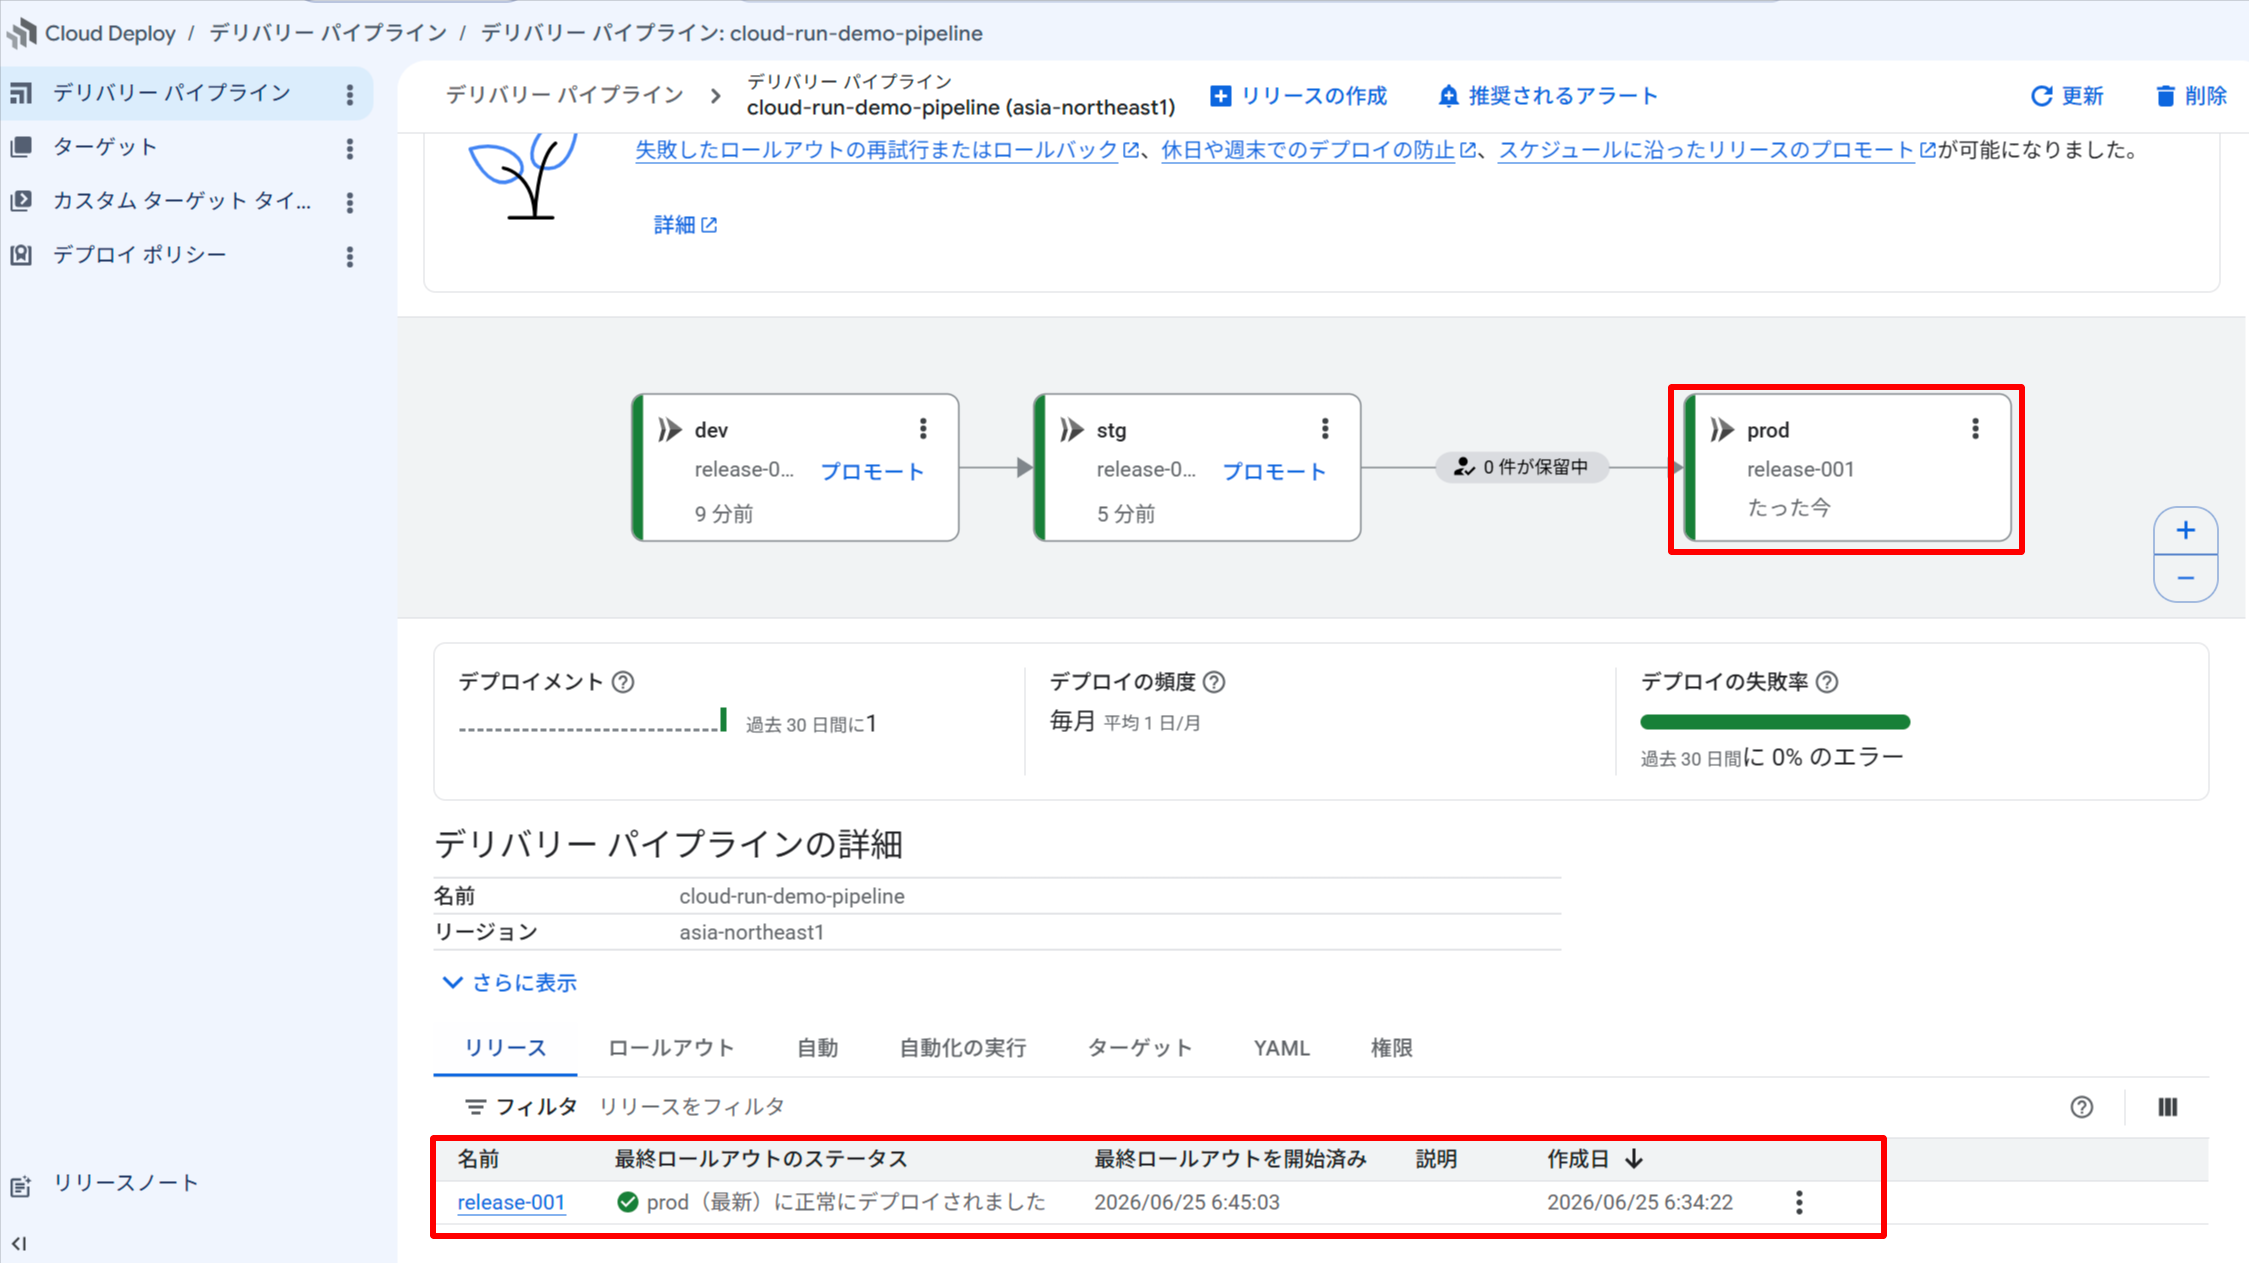The height and width of the screenshot is (1263, 2249).
Task: Click the フィルタ icon
Action: click(x=476, y=1107)
